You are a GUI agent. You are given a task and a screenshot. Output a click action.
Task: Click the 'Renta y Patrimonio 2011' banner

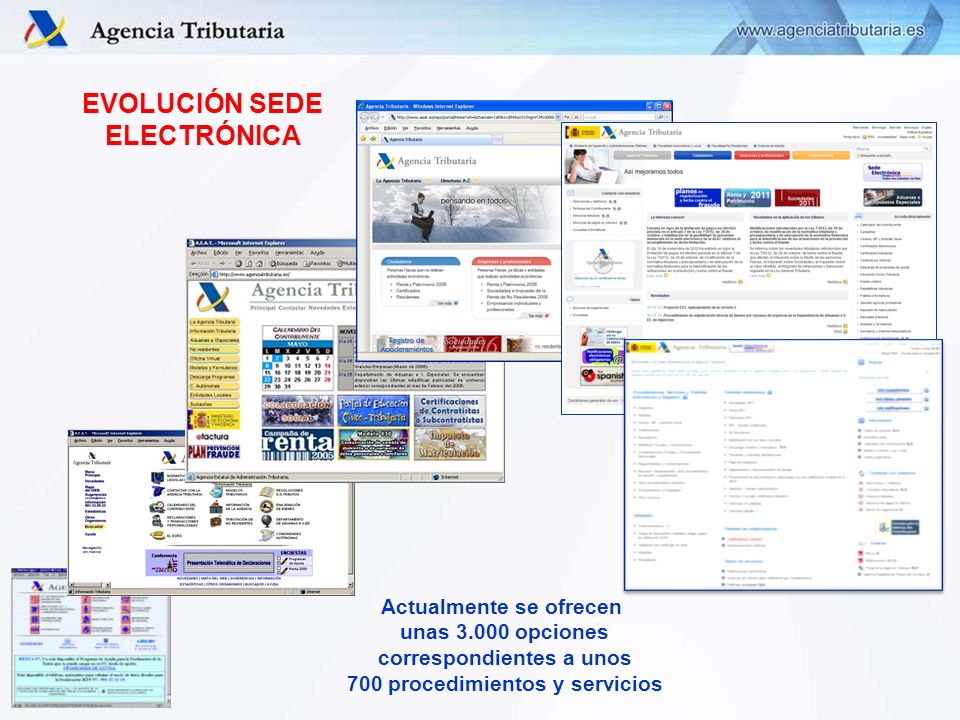click(748, 198)
